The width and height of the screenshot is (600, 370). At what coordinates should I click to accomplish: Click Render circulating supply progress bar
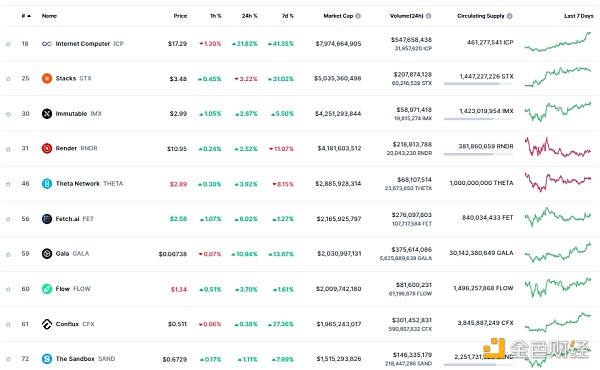[x=478, y=154]
